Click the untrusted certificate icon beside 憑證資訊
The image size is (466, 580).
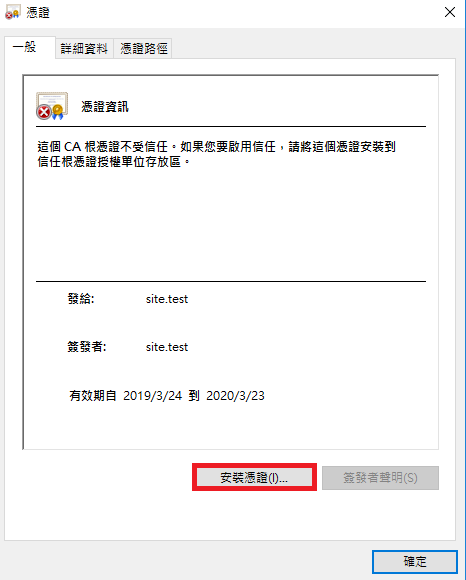click(52, 106)
